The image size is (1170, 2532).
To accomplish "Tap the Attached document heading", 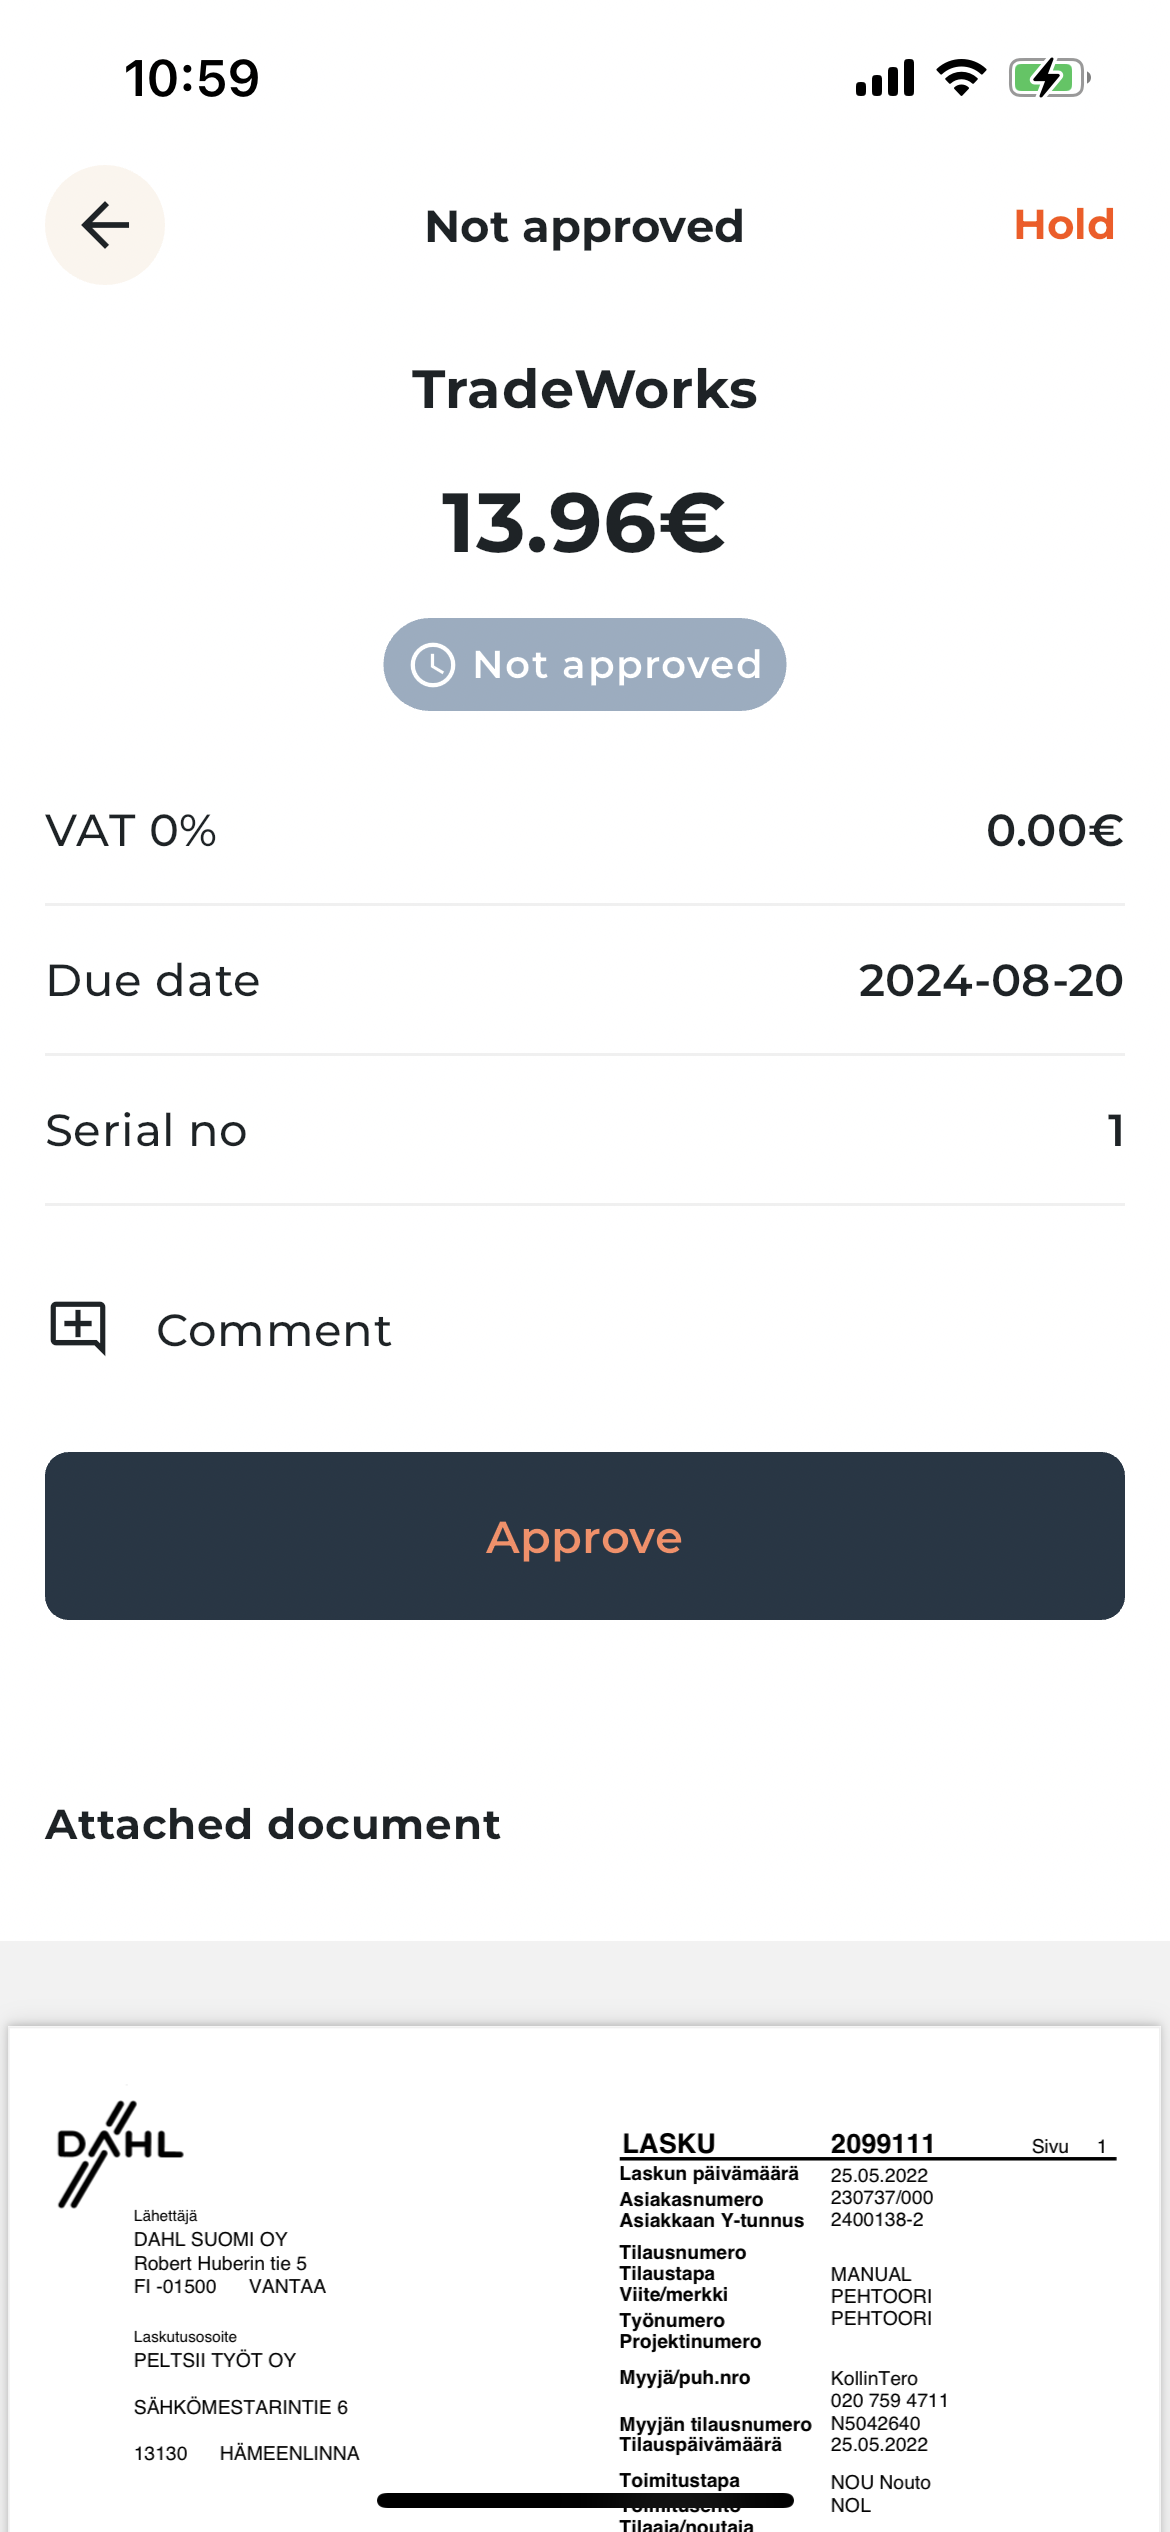I will coord(273,1825).
